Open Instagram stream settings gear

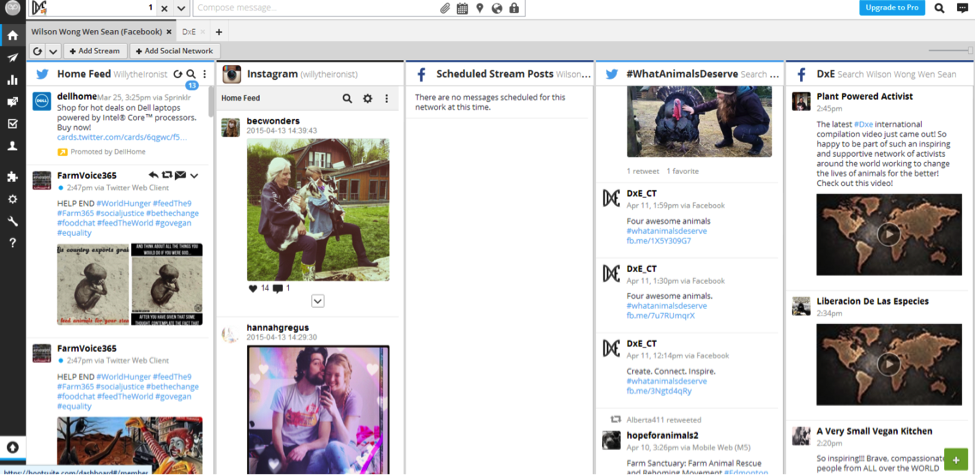pyautogui.click(x=367, y=98)
